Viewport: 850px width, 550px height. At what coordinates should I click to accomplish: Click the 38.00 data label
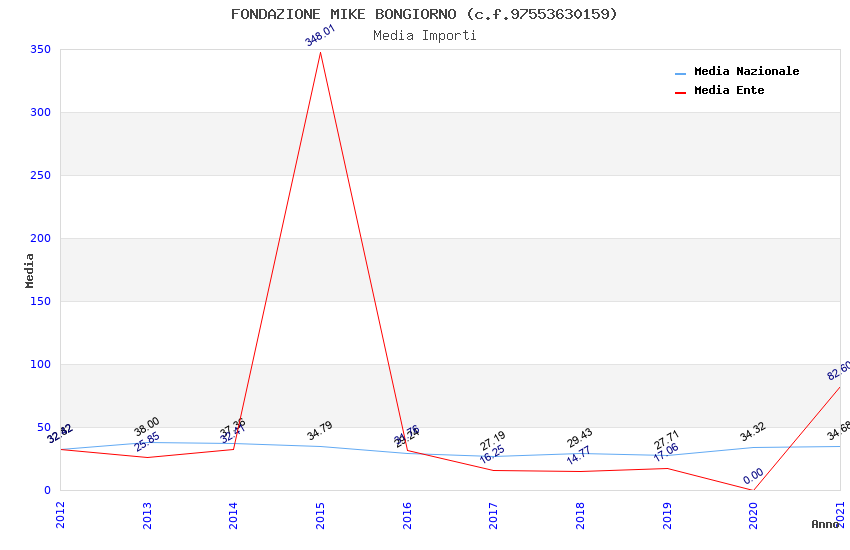click(147, 426)
